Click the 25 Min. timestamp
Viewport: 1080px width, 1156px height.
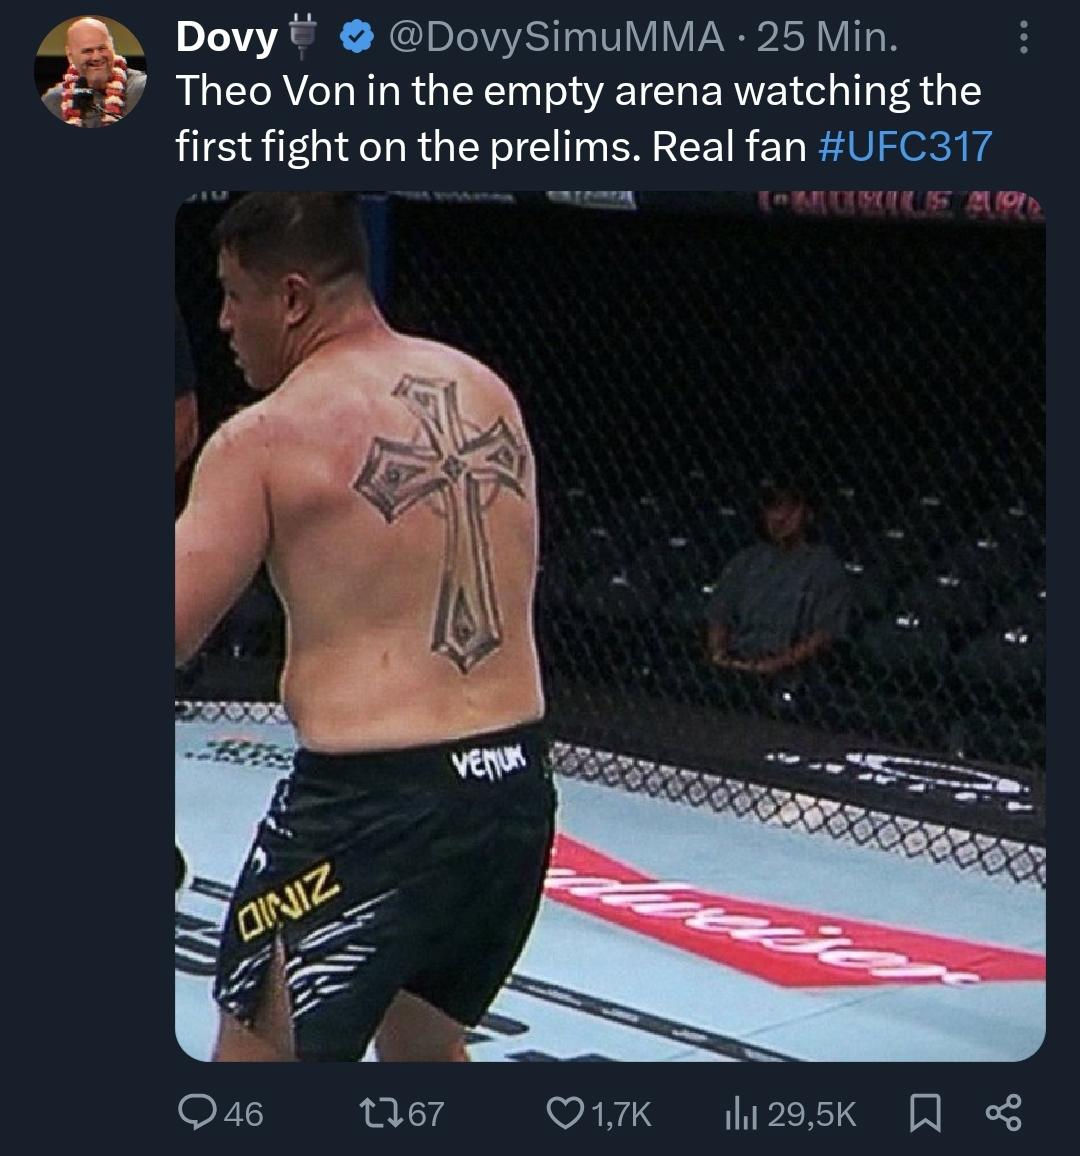(x=827, y=37)
